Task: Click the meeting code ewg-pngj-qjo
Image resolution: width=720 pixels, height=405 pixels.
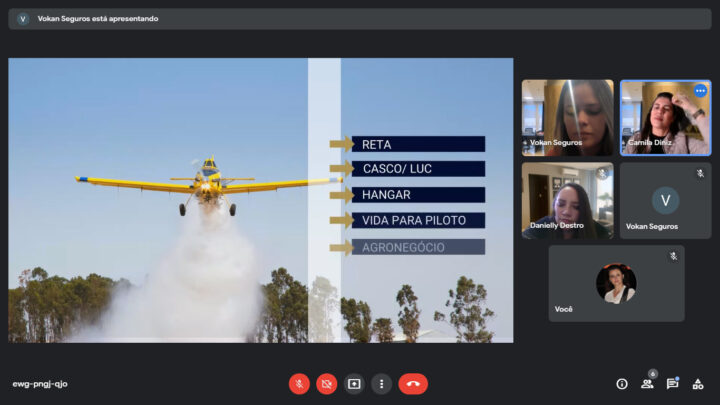Action: [40, 384]
